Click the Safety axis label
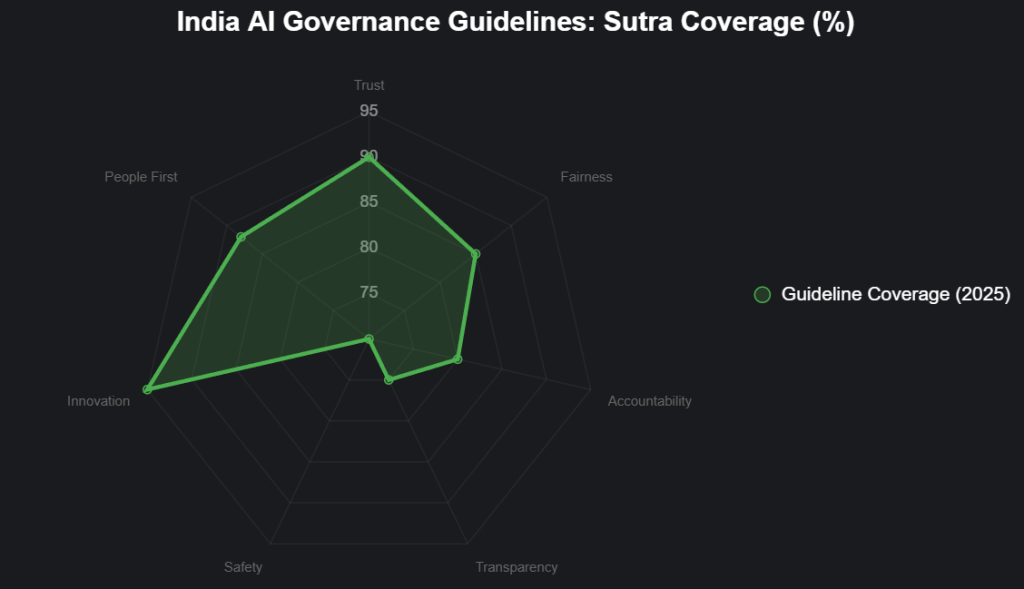 click(243, 567)
